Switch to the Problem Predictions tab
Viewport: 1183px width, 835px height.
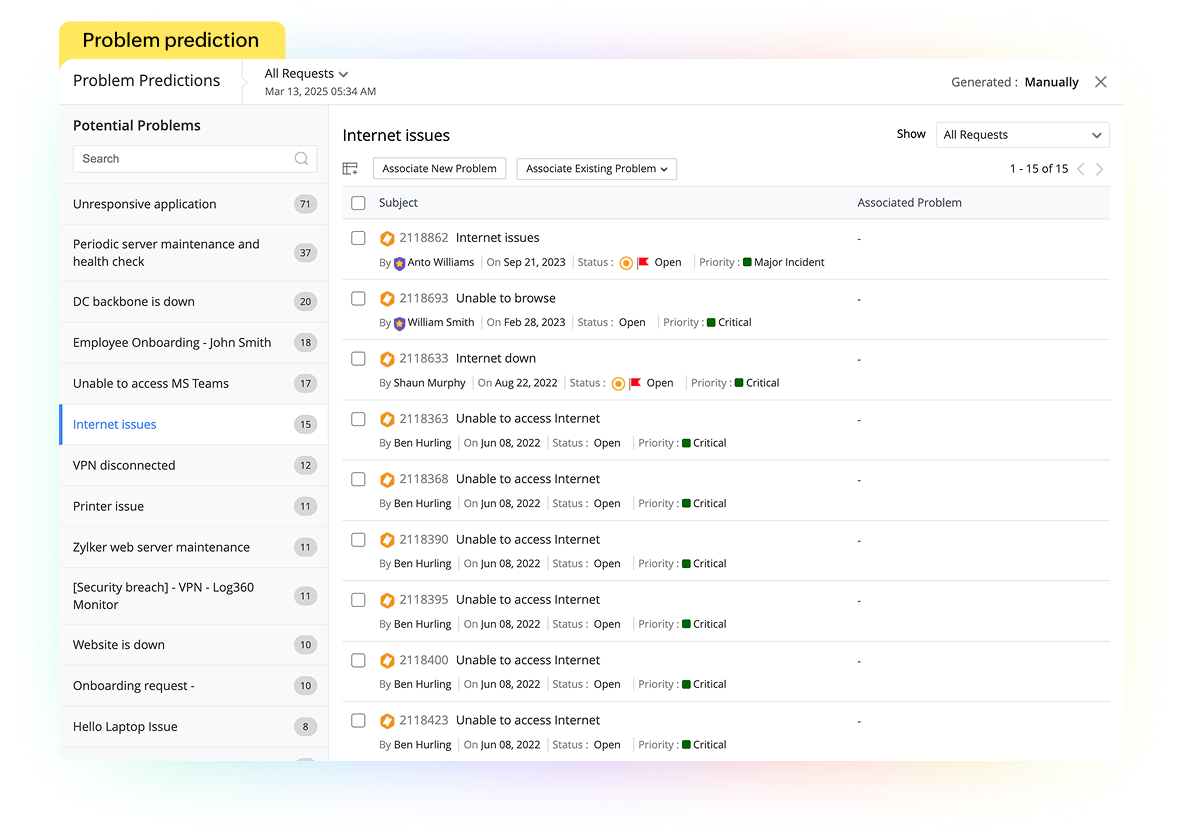pos(146,80)
